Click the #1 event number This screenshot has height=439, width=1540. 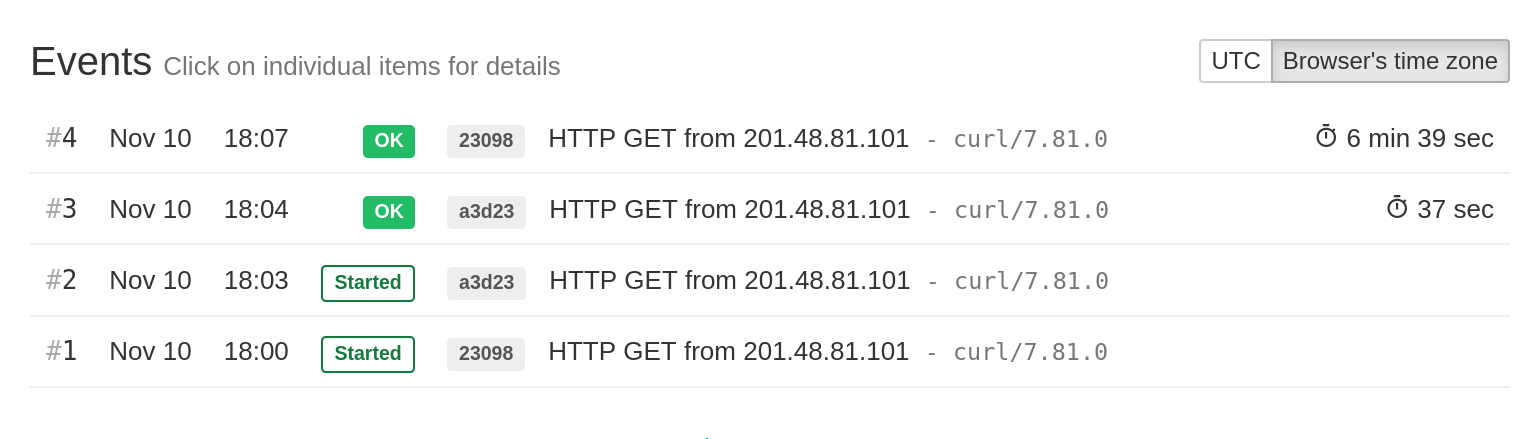point(61,352)
